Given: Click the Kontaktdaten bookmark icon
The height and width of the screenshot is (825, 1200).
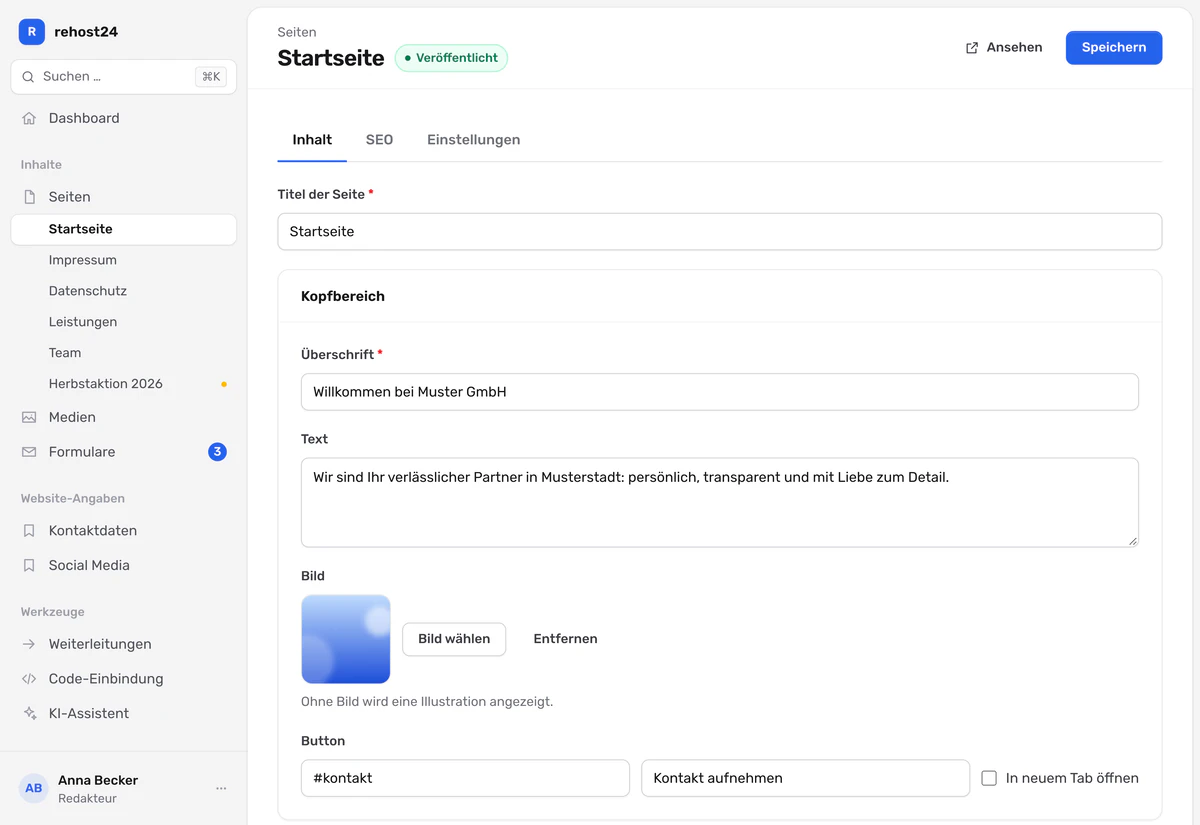Looking at the screenshot, I should click(x=29, y=531).
